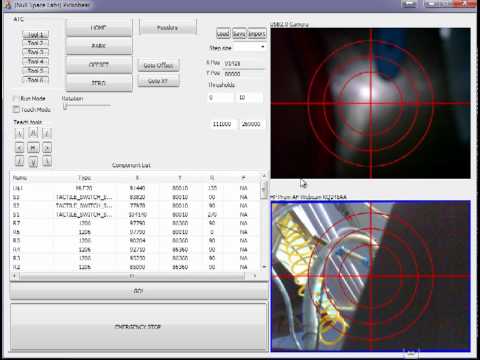This screenshot has width=480, height=360.
Task: Select Tool 3 in ATC group
Action: pos(36,52)
